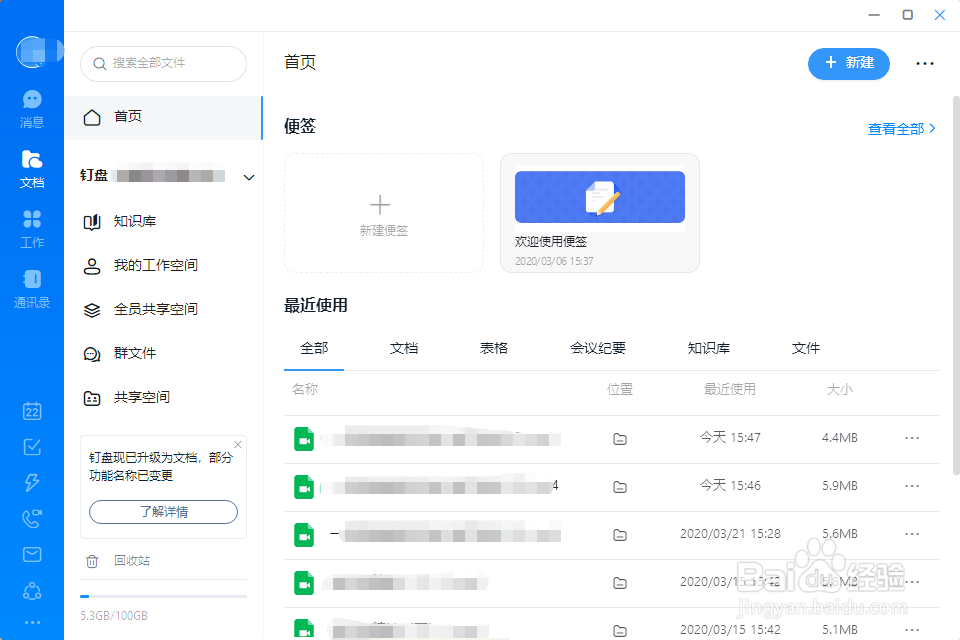Click the 5.3GB/100GB storage usage bar
The width and height of the screenshot is (960, 640).
click(x=163, y=594)
